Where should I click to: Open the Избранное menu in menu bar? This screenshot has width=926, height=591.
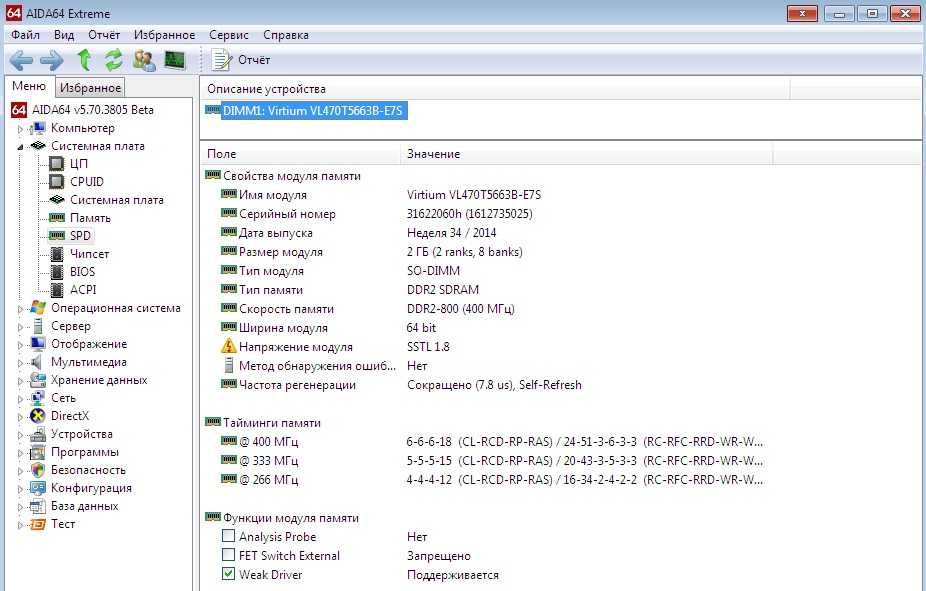pyautogui.click(x=164, y=35)
